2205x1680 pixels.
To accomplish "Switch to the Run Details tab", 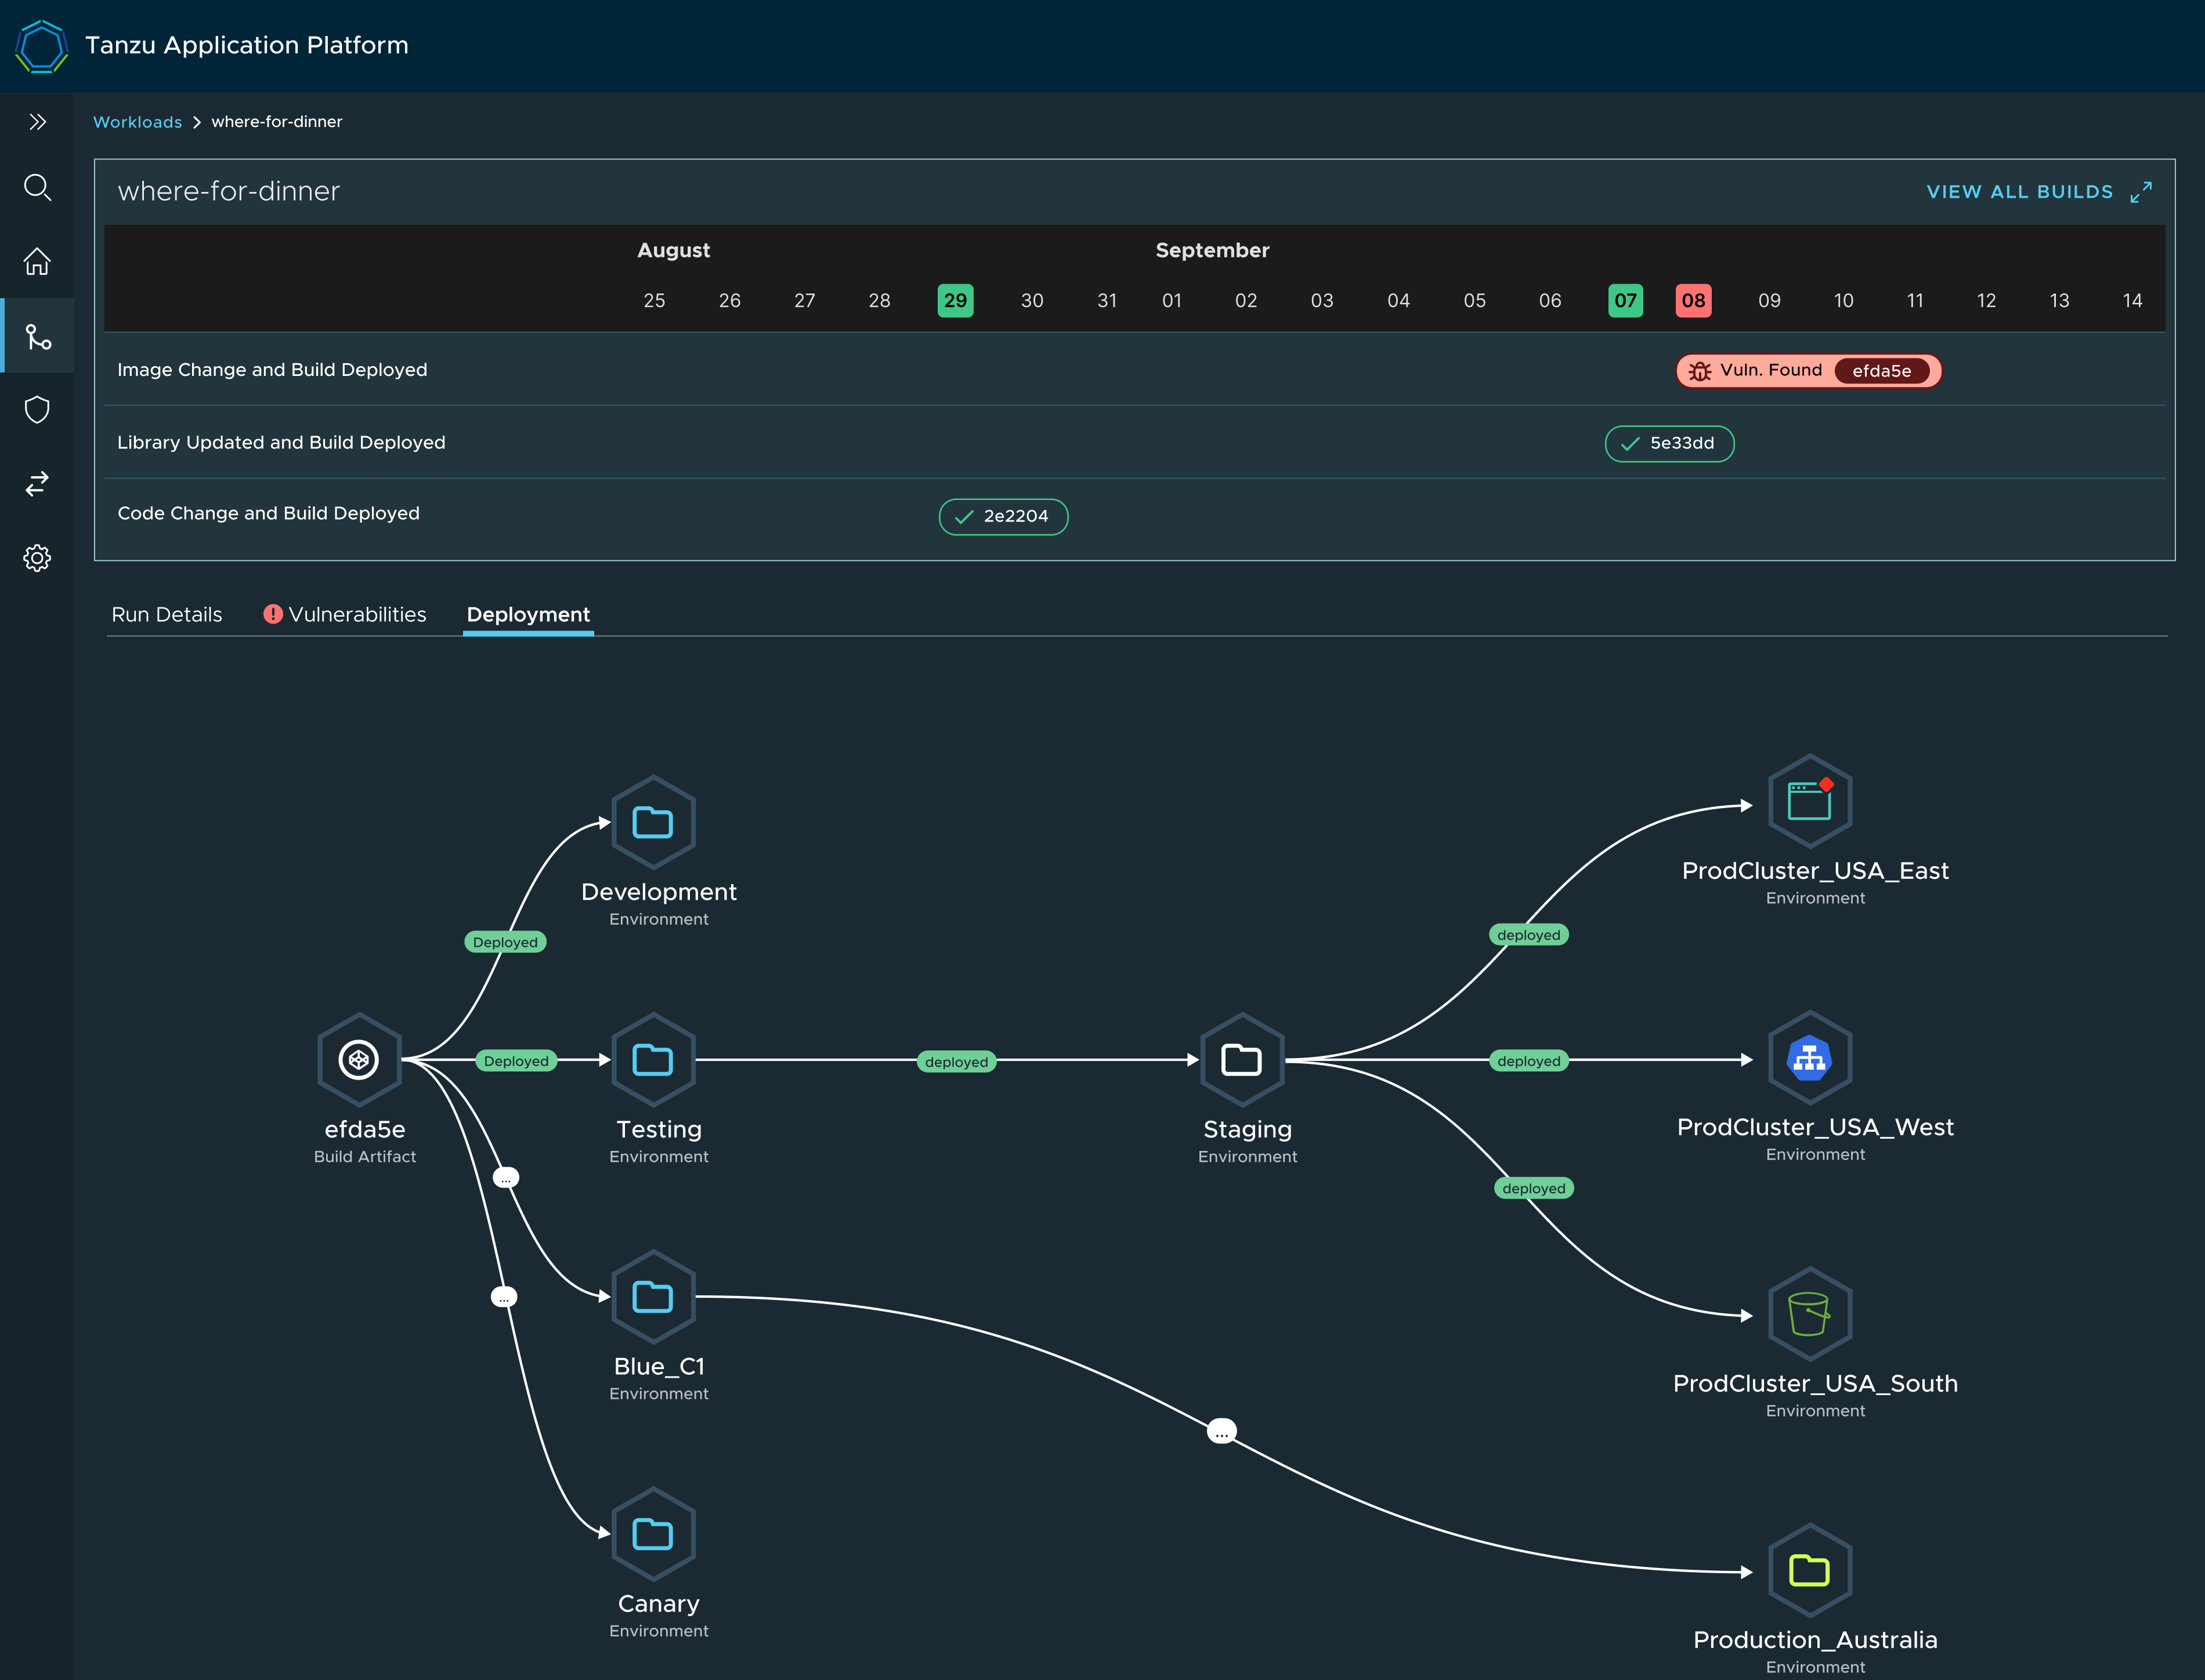I will (x=167, y=614).
